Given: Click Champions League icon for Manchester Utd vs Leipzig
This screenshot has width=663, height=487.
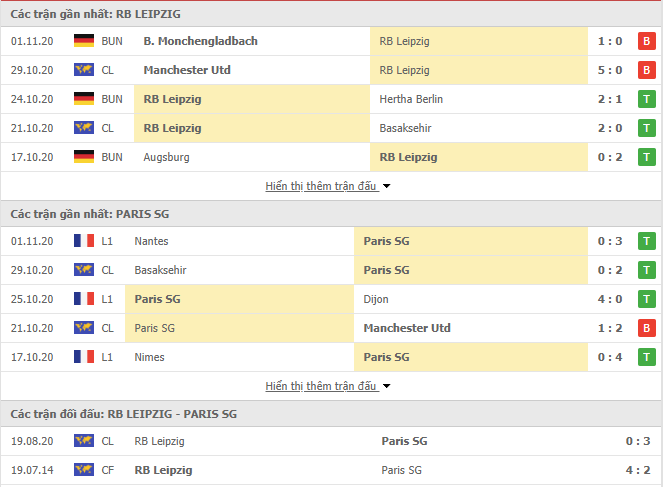Looking at the screenshot, I should 84,70.
